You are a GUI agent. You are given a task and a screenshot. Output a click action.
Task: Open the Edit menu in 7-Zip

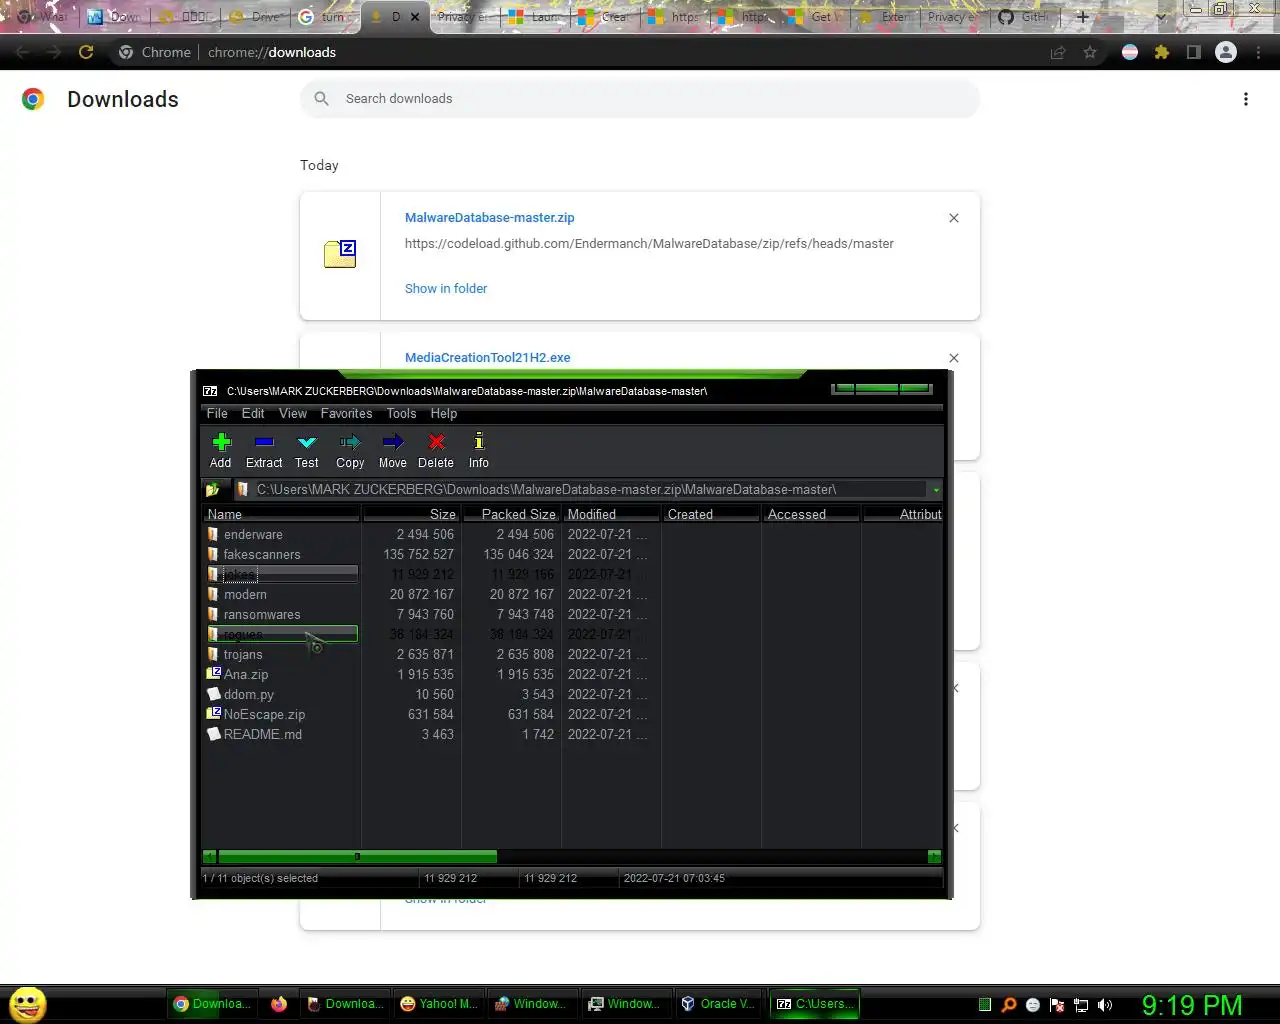click(253, 413)
